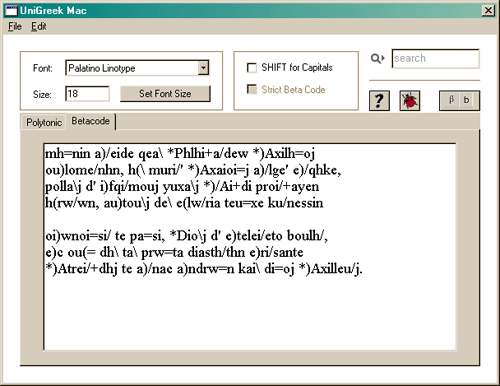The image size is (500, 386).
Task: Toggle the Strict Beta Code checkbox
Action: [252, 89]
